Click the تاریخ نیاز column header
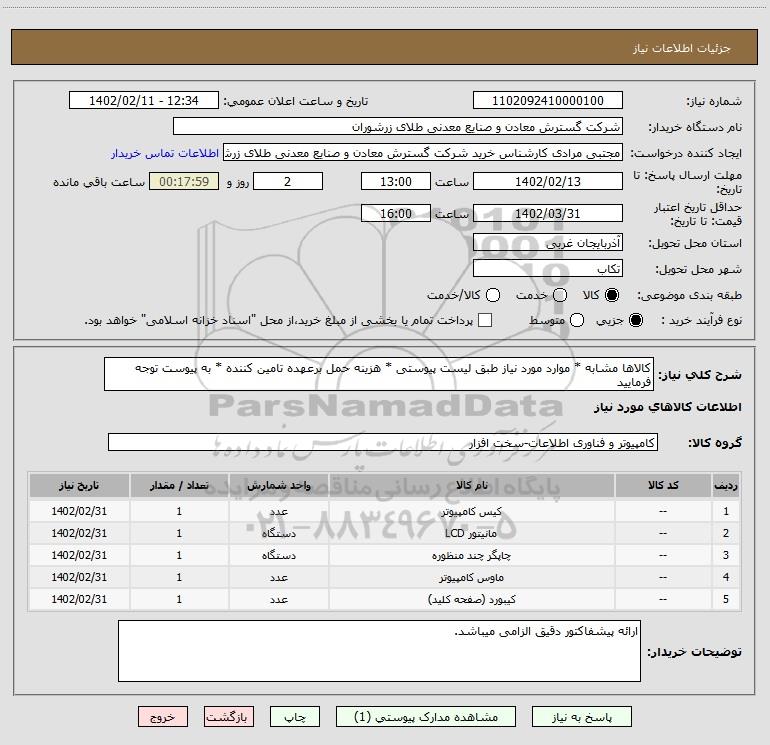This screenshot has width=770, height=745. [x=79, y=485]
